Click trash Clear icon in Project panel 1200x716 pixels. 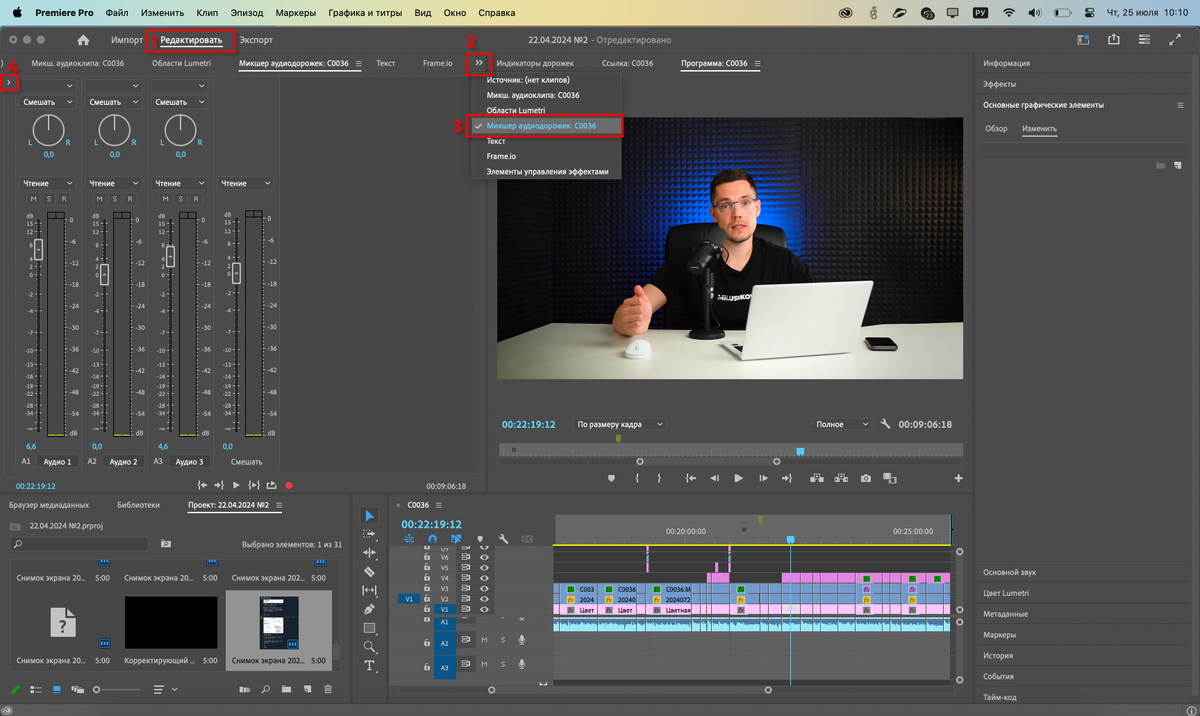(329, 689)
